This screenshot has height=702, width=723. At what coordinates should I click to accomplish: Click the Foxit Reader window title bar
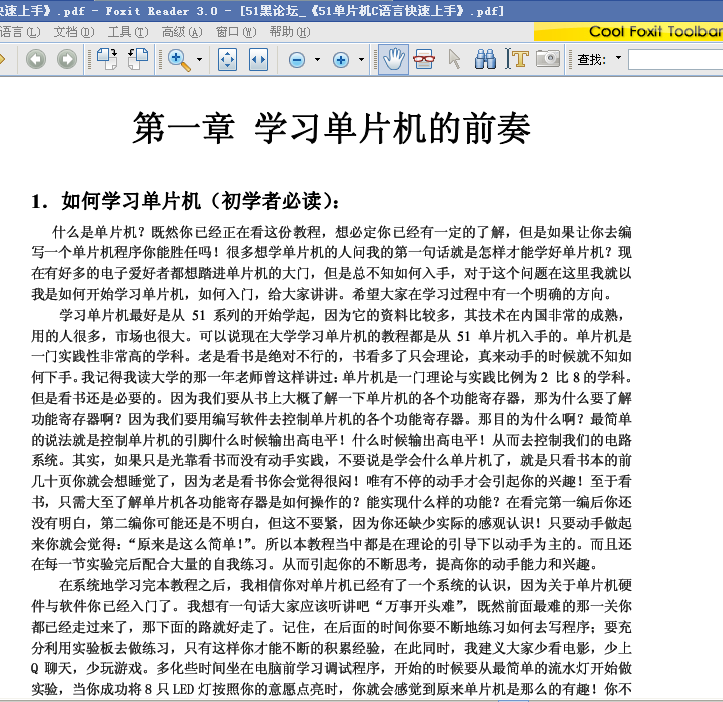(x=362, y=10)
